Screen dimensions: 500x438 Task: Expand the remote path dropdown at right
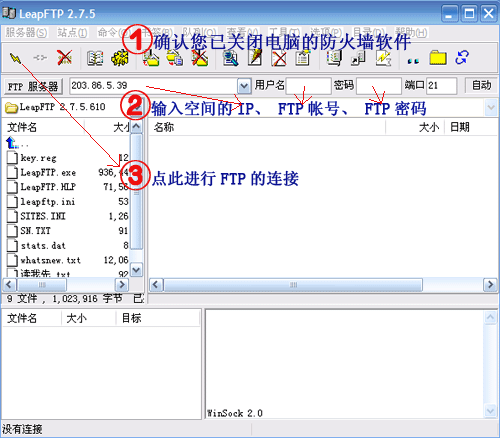pos(491,107)
